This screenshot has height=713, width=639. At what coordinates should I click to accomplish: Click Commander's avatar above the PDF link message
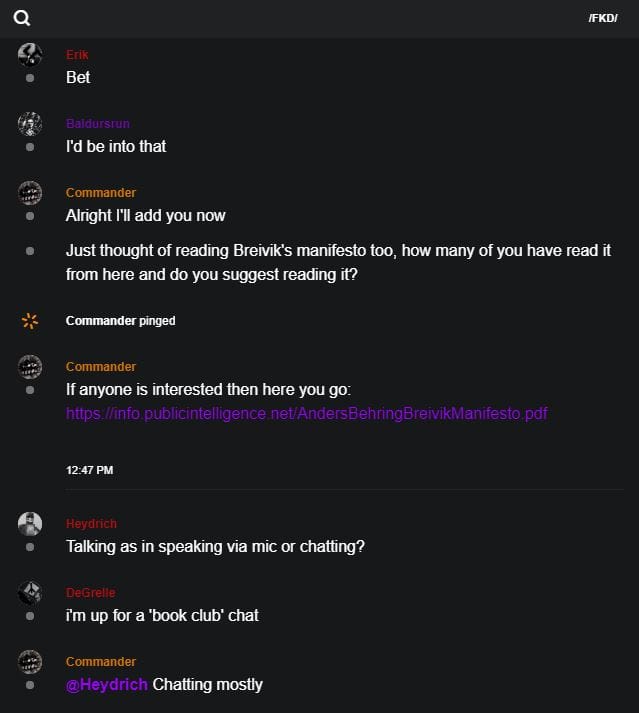(30, 367)
